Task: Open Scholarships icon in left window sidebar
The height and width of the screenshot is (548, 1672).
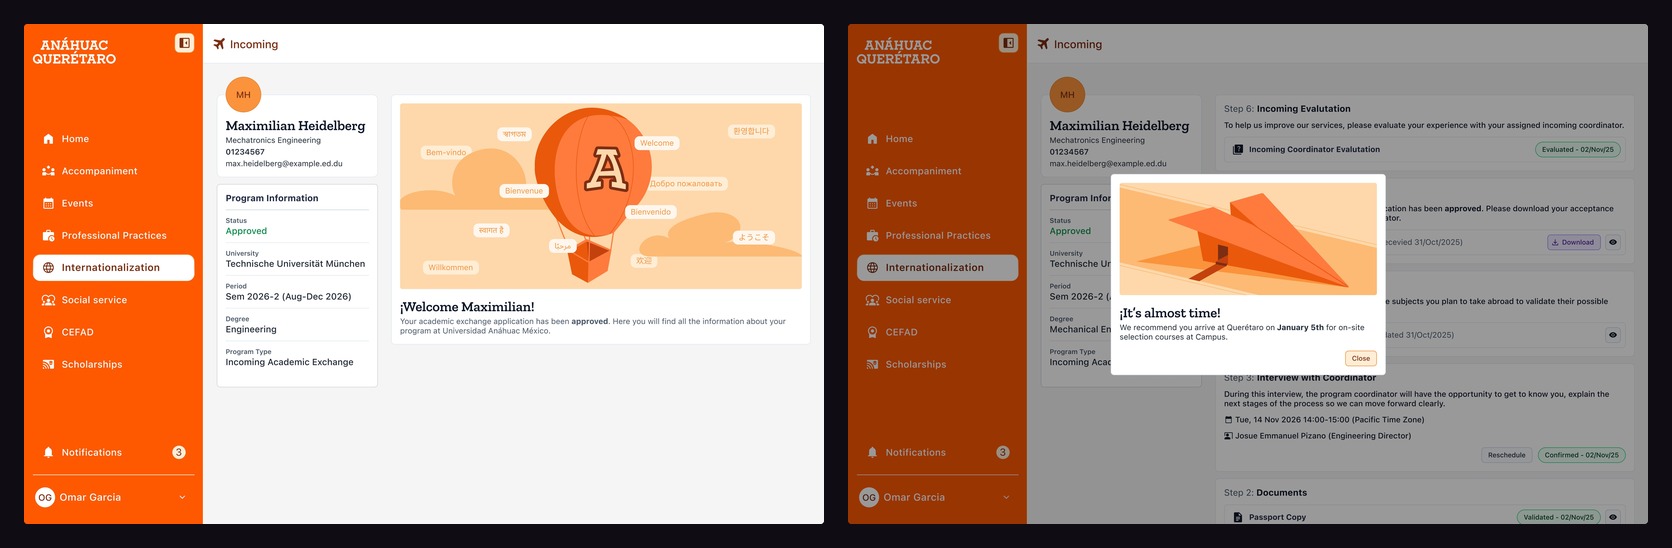Action: click(x=48, y=364)
